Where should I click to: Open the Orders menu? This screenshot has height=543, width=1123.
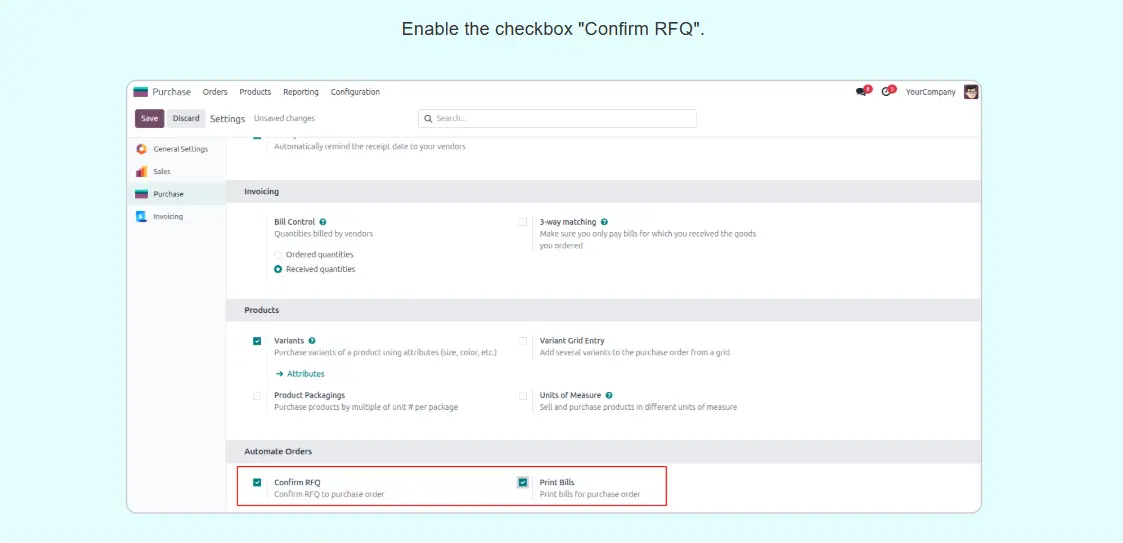click(215, 92)
